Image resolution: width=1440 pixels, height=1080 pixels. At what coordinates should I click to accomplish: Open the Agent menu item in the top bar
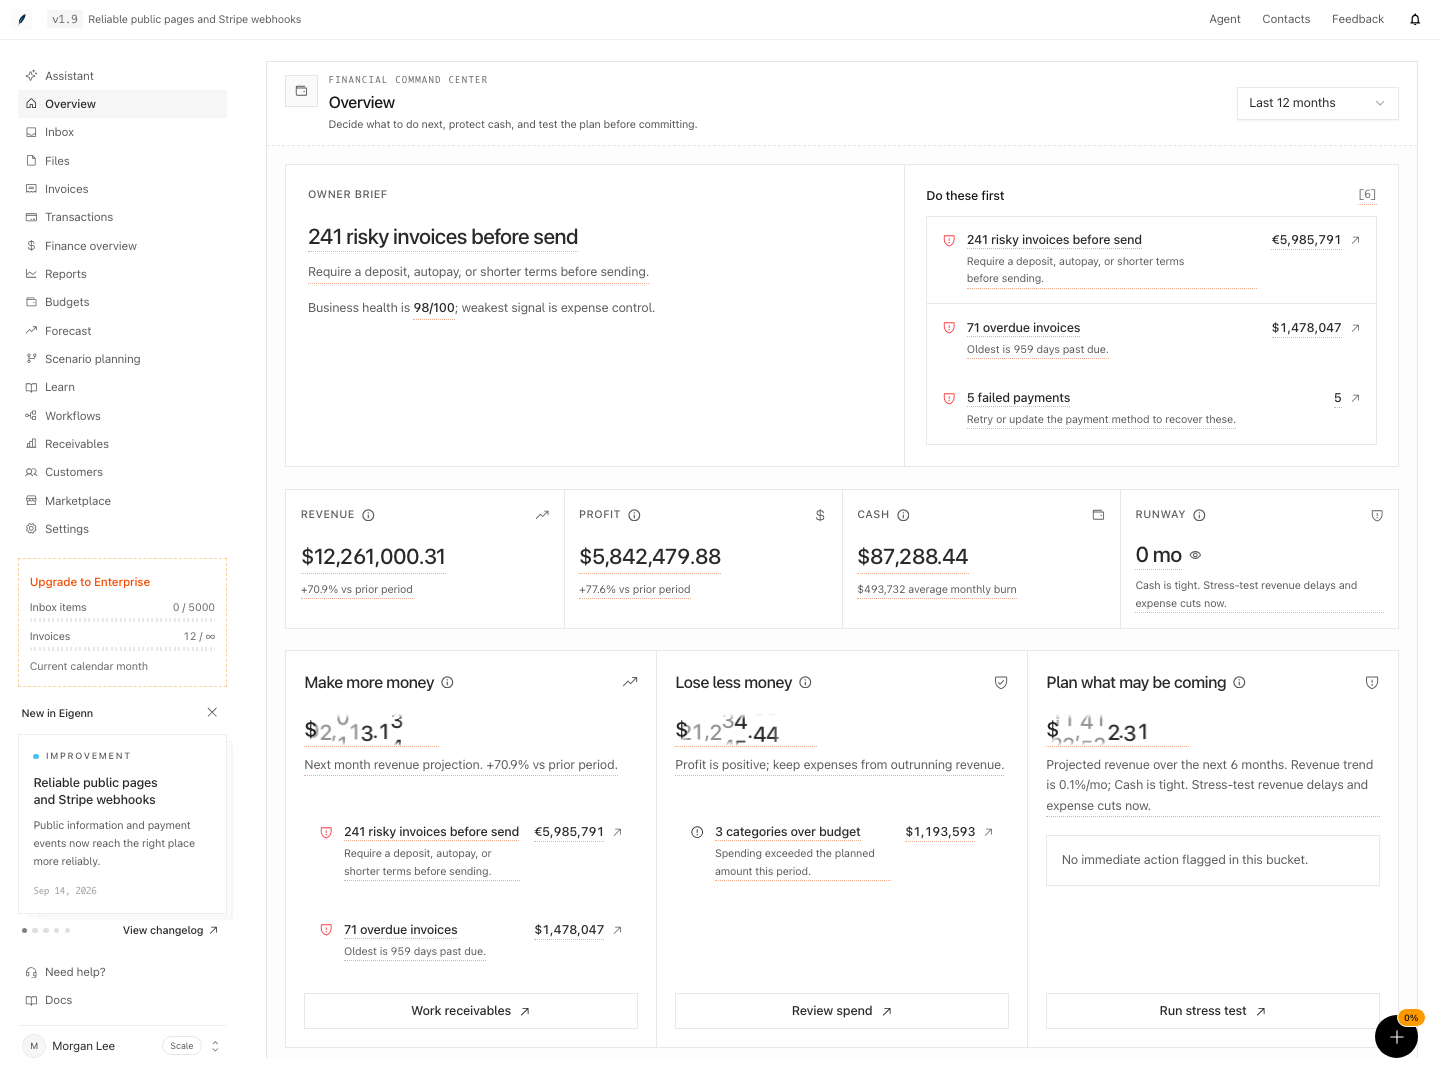[1225, 19]
